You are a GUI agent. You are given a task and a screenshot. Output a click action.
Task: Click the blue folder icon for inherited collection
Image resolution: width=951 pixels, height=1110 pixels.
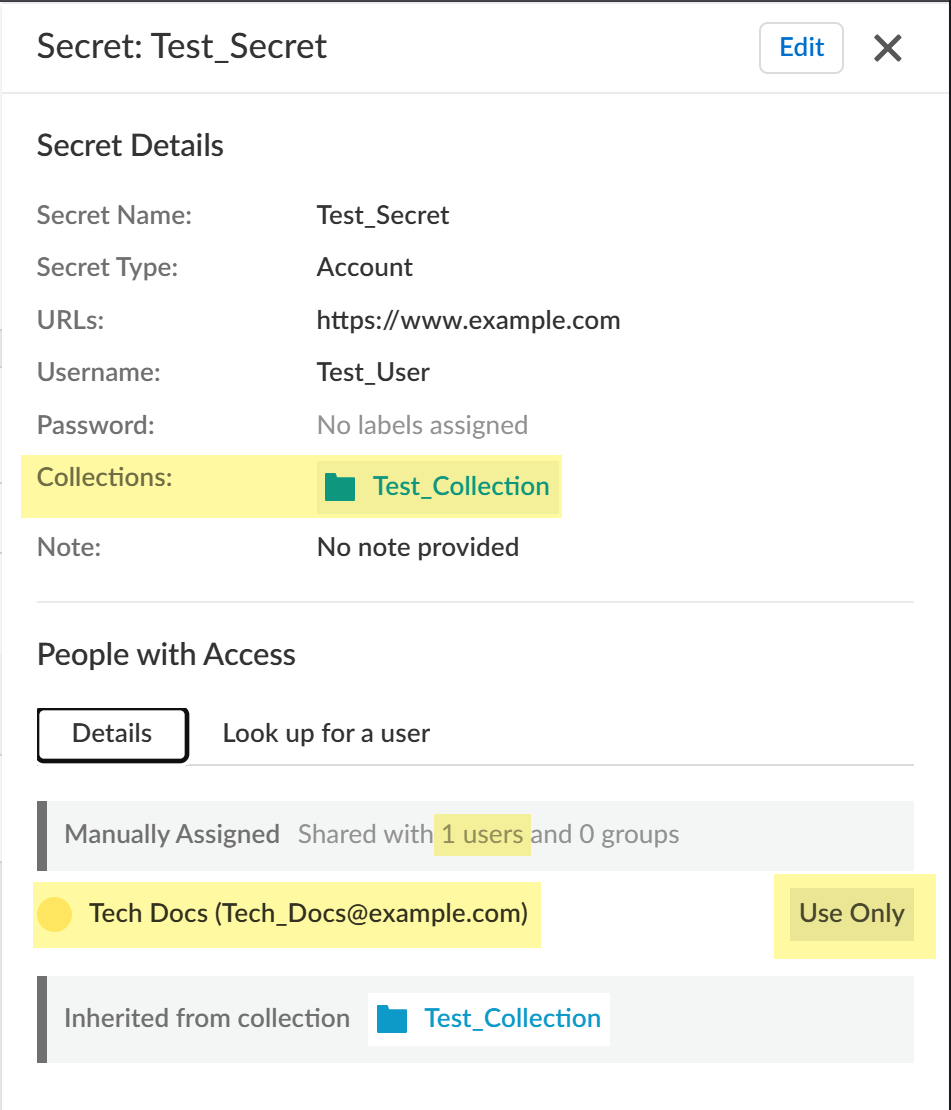tap(392, 1019)
